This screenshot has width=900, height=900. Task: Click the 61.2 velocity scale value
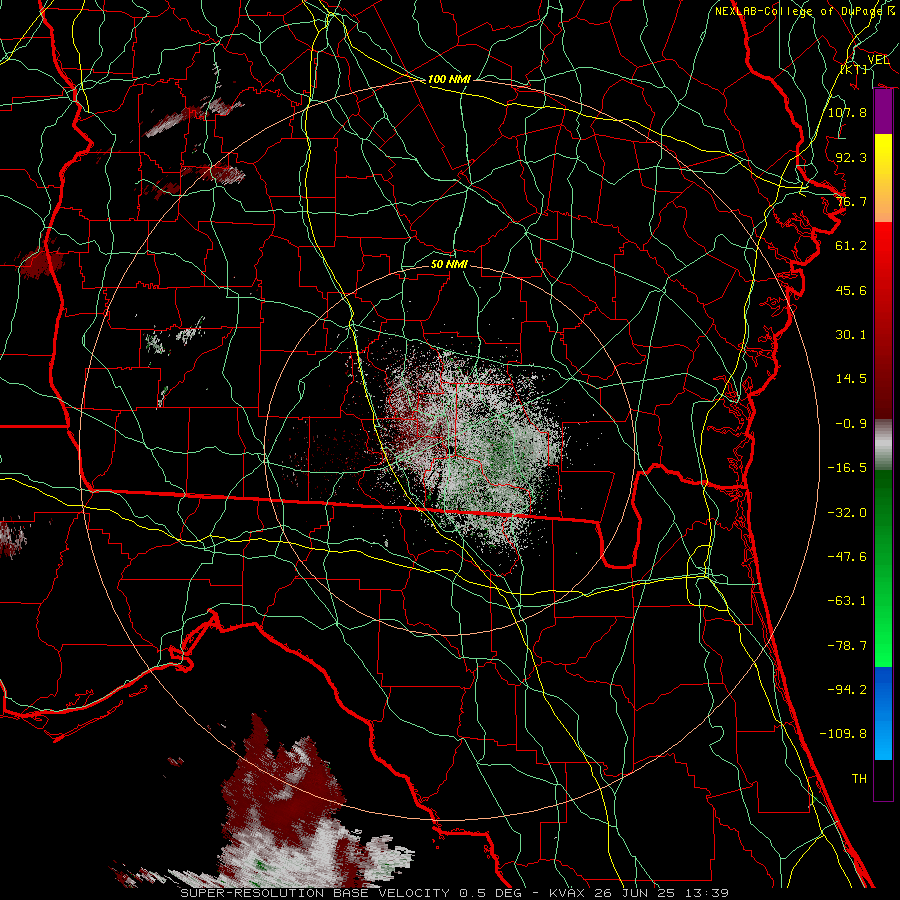click(851, 246)
